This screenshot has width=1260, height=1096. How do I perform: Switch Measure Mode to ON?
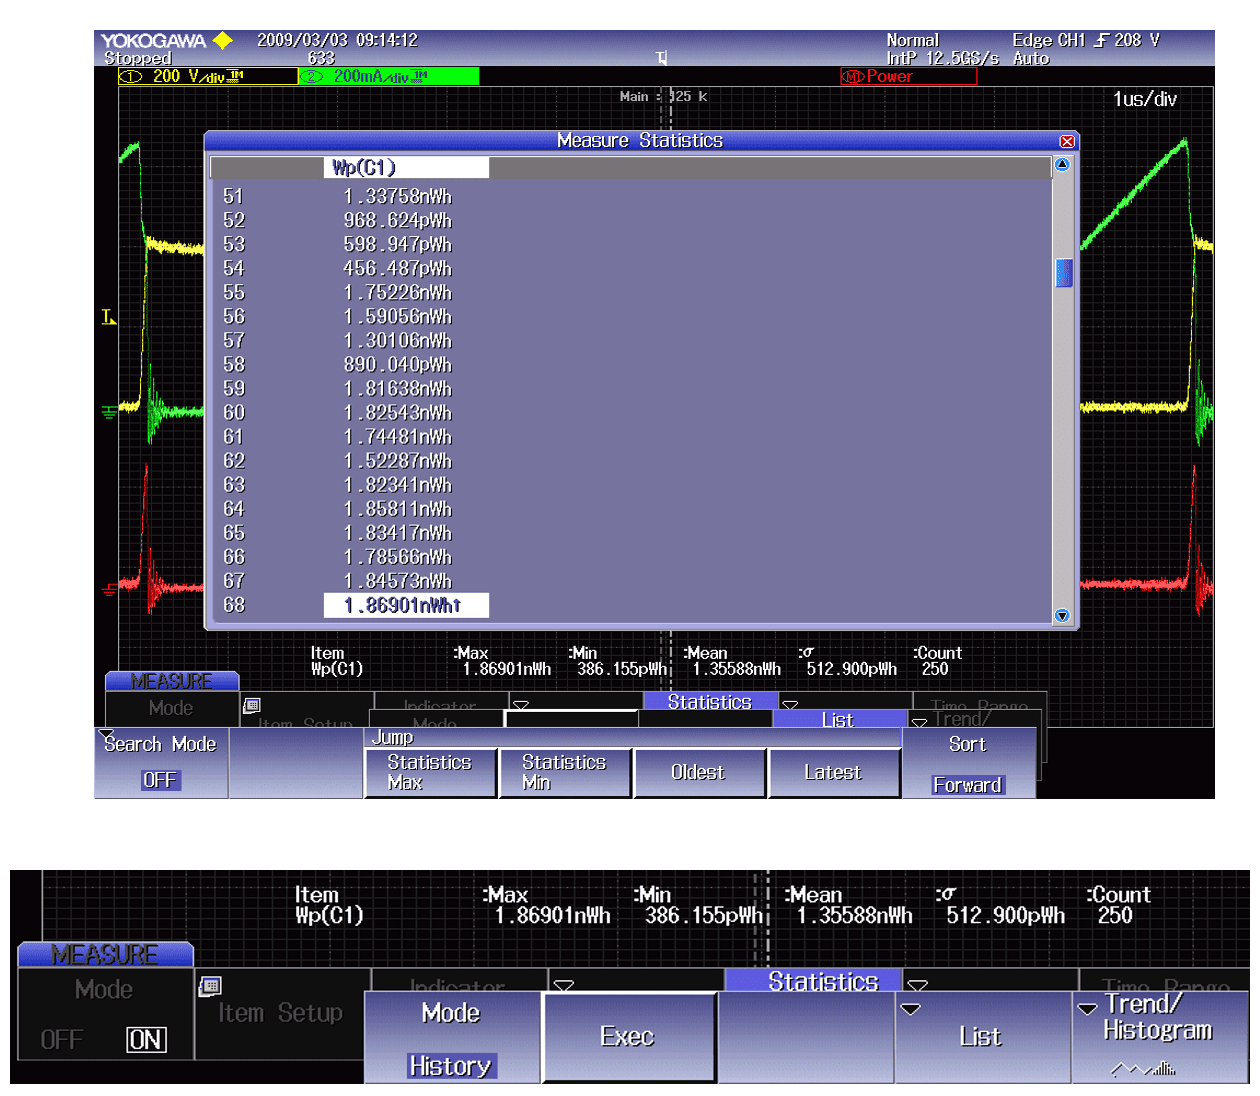(145, 1040)
